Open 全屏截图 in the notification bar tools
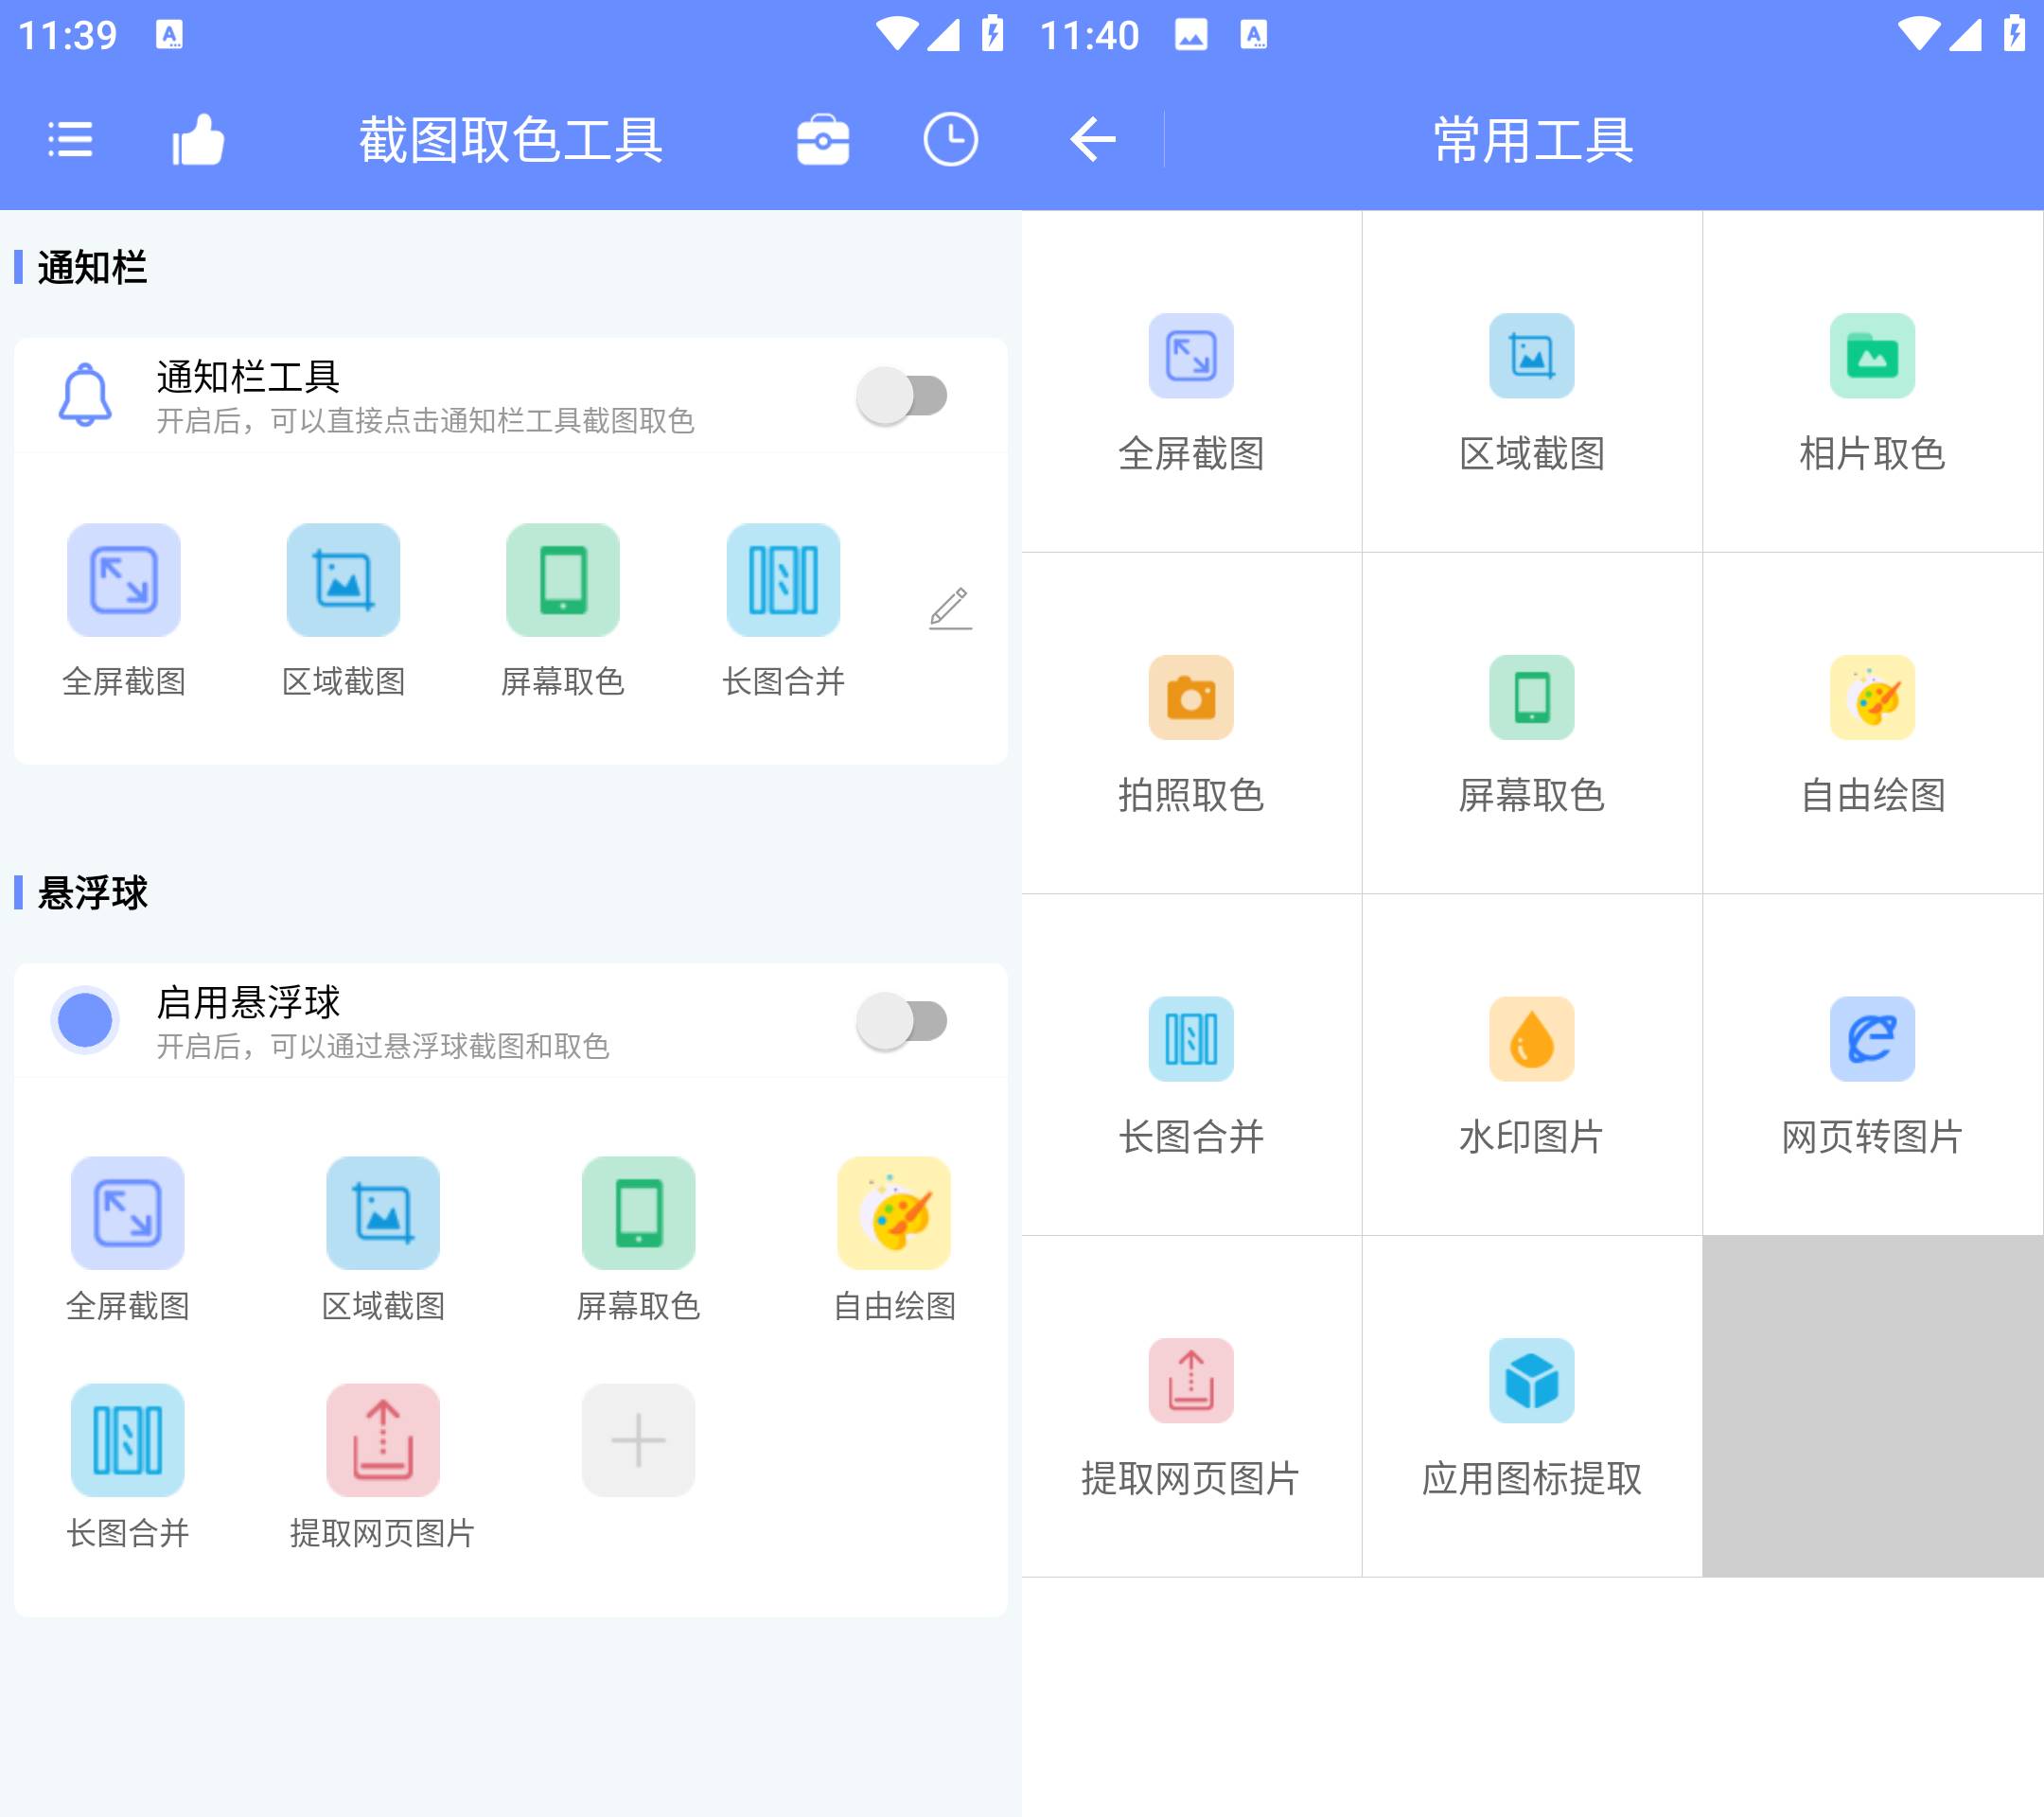 [123, 580]
